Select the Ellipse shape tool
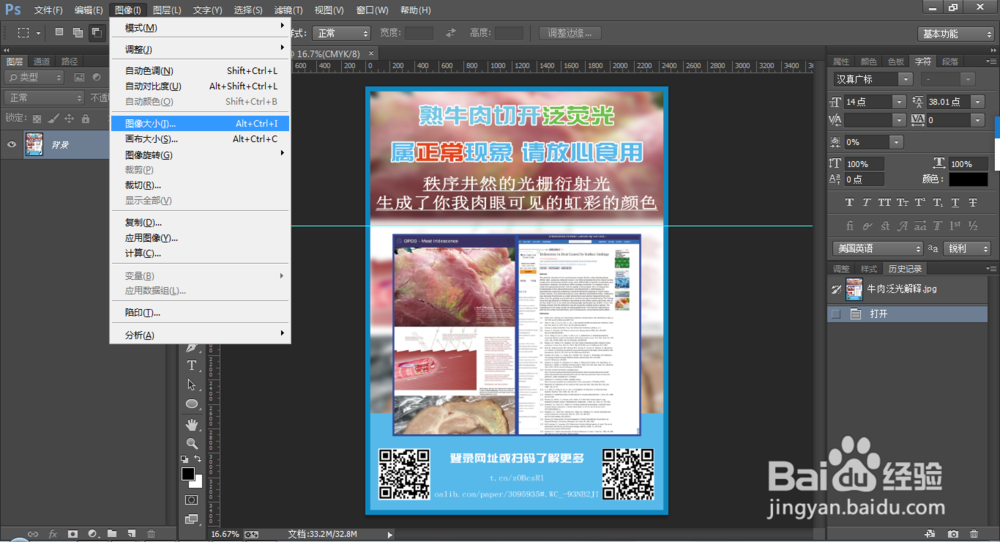 point(191,404)
